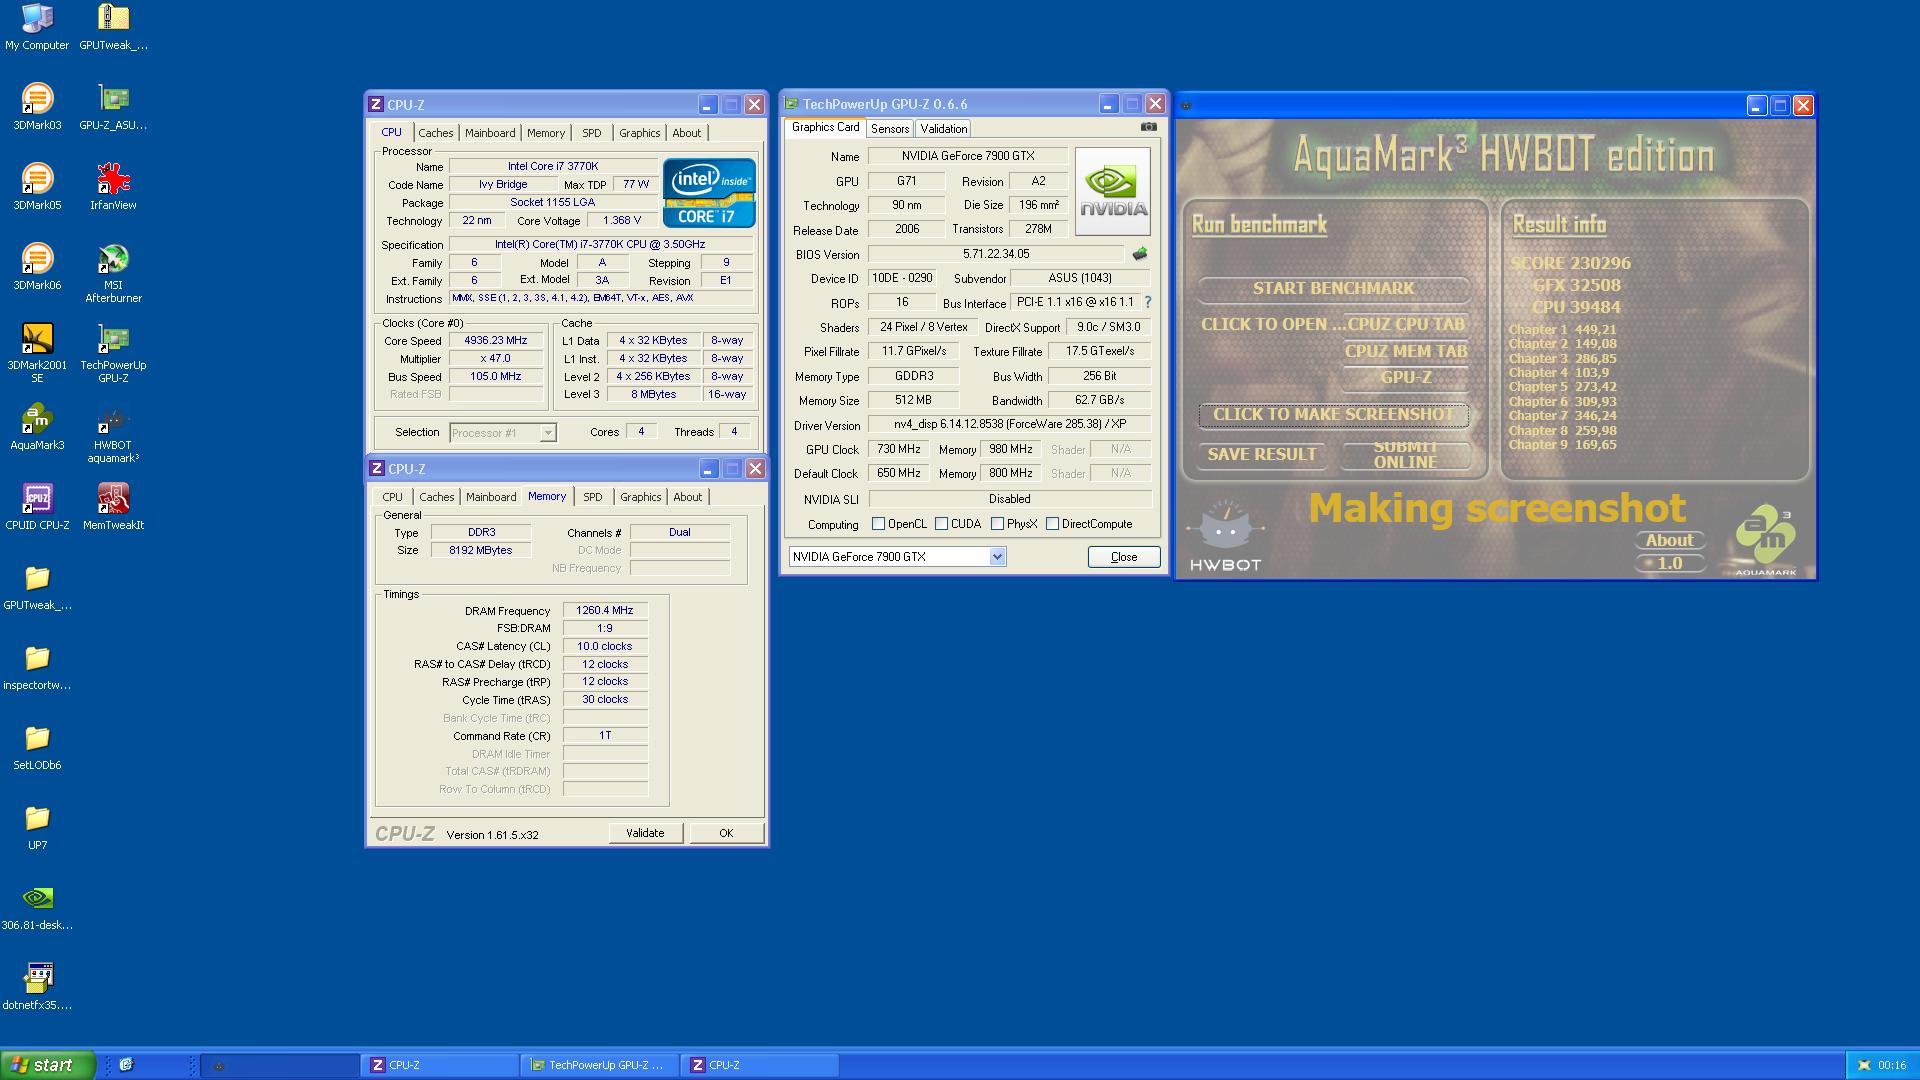1920x1080 pixels.
Task: Select Validation tab in GPU-Z
Action: pos(943,129)
